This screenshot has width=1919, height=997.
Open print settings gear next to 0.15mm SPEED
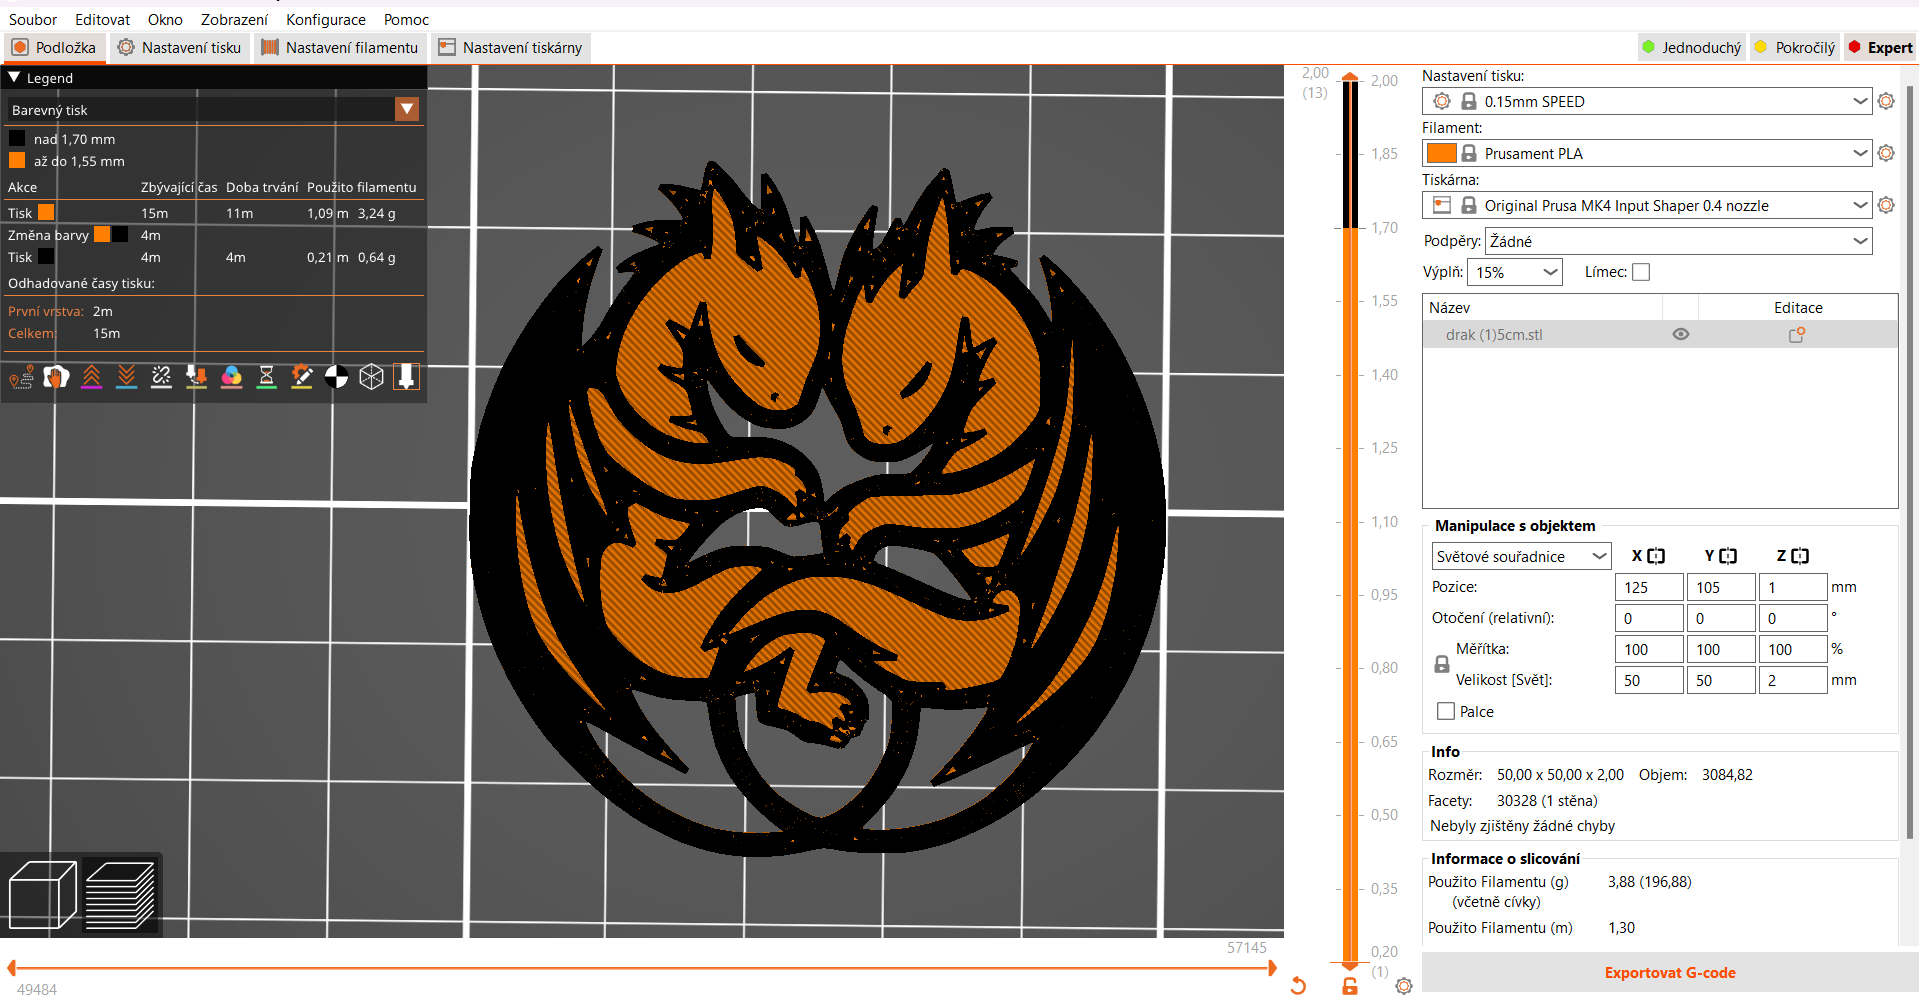coord(1886,101)
